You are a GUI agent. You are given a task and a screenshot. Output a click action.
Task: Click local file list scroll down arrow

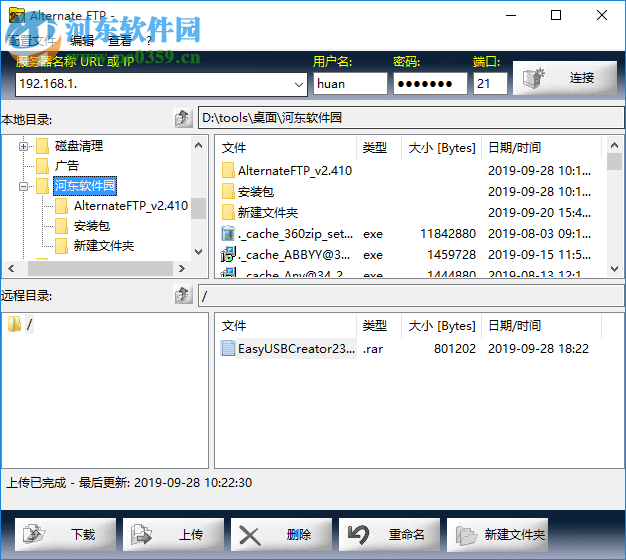click(614, 269)
